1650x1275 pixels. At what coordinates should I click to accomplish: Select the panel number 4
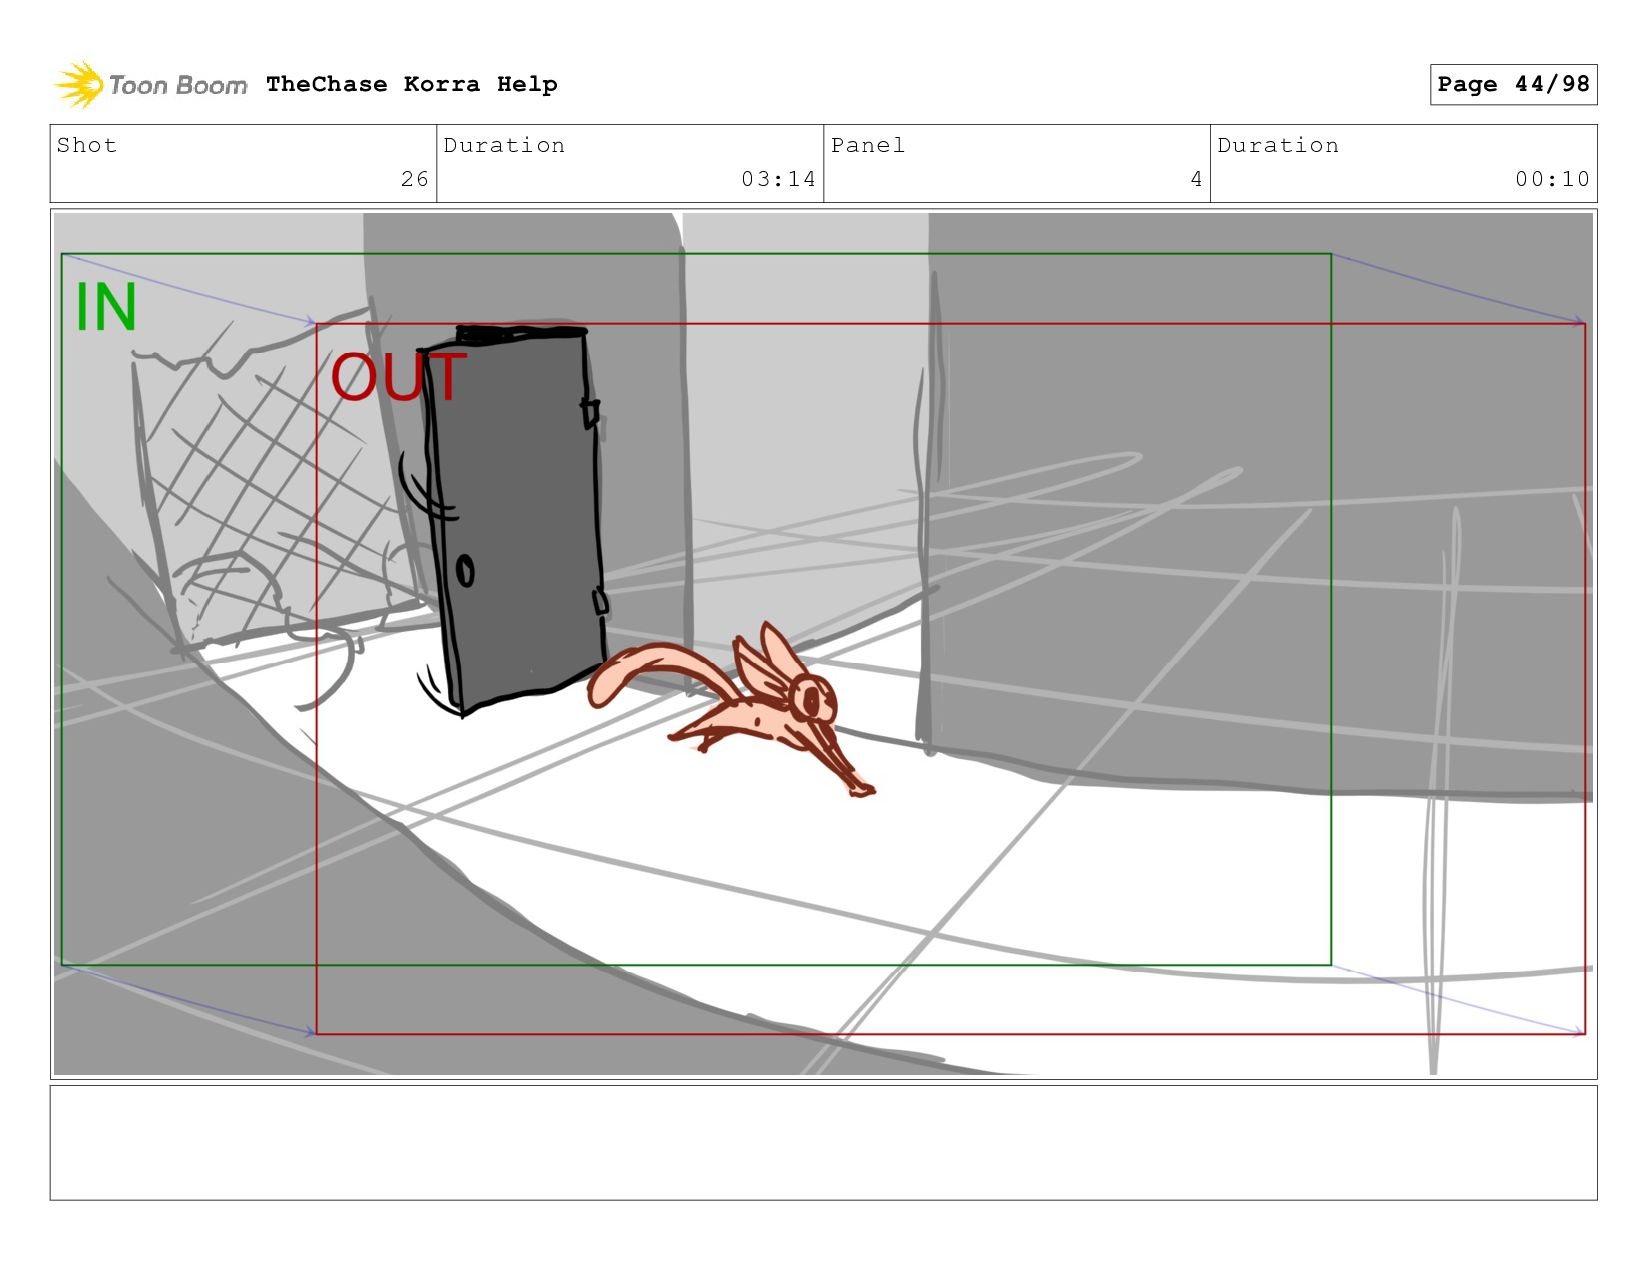click(x=1196, y=179)
